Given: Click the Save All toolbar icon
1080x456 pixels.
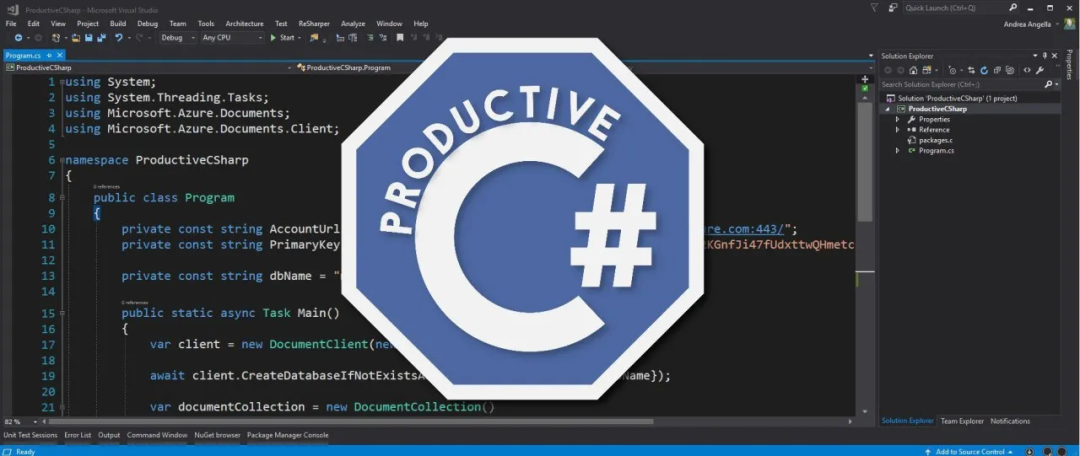Looking at the screenshot, I should (x=101, y=38).
